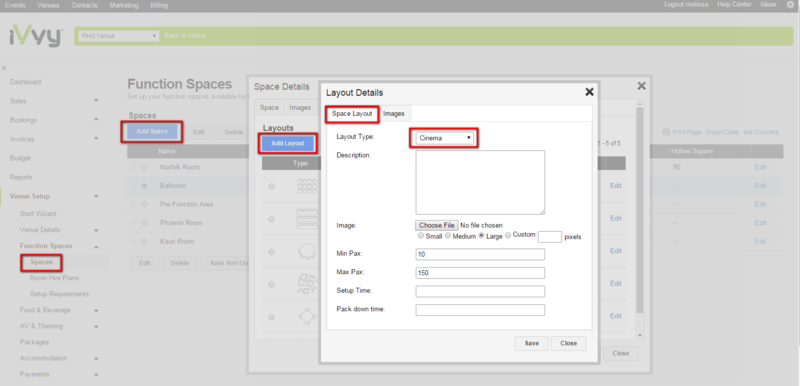800x386 pixels.
Task: Open the Marketing top menu
Action: (123, 5)
